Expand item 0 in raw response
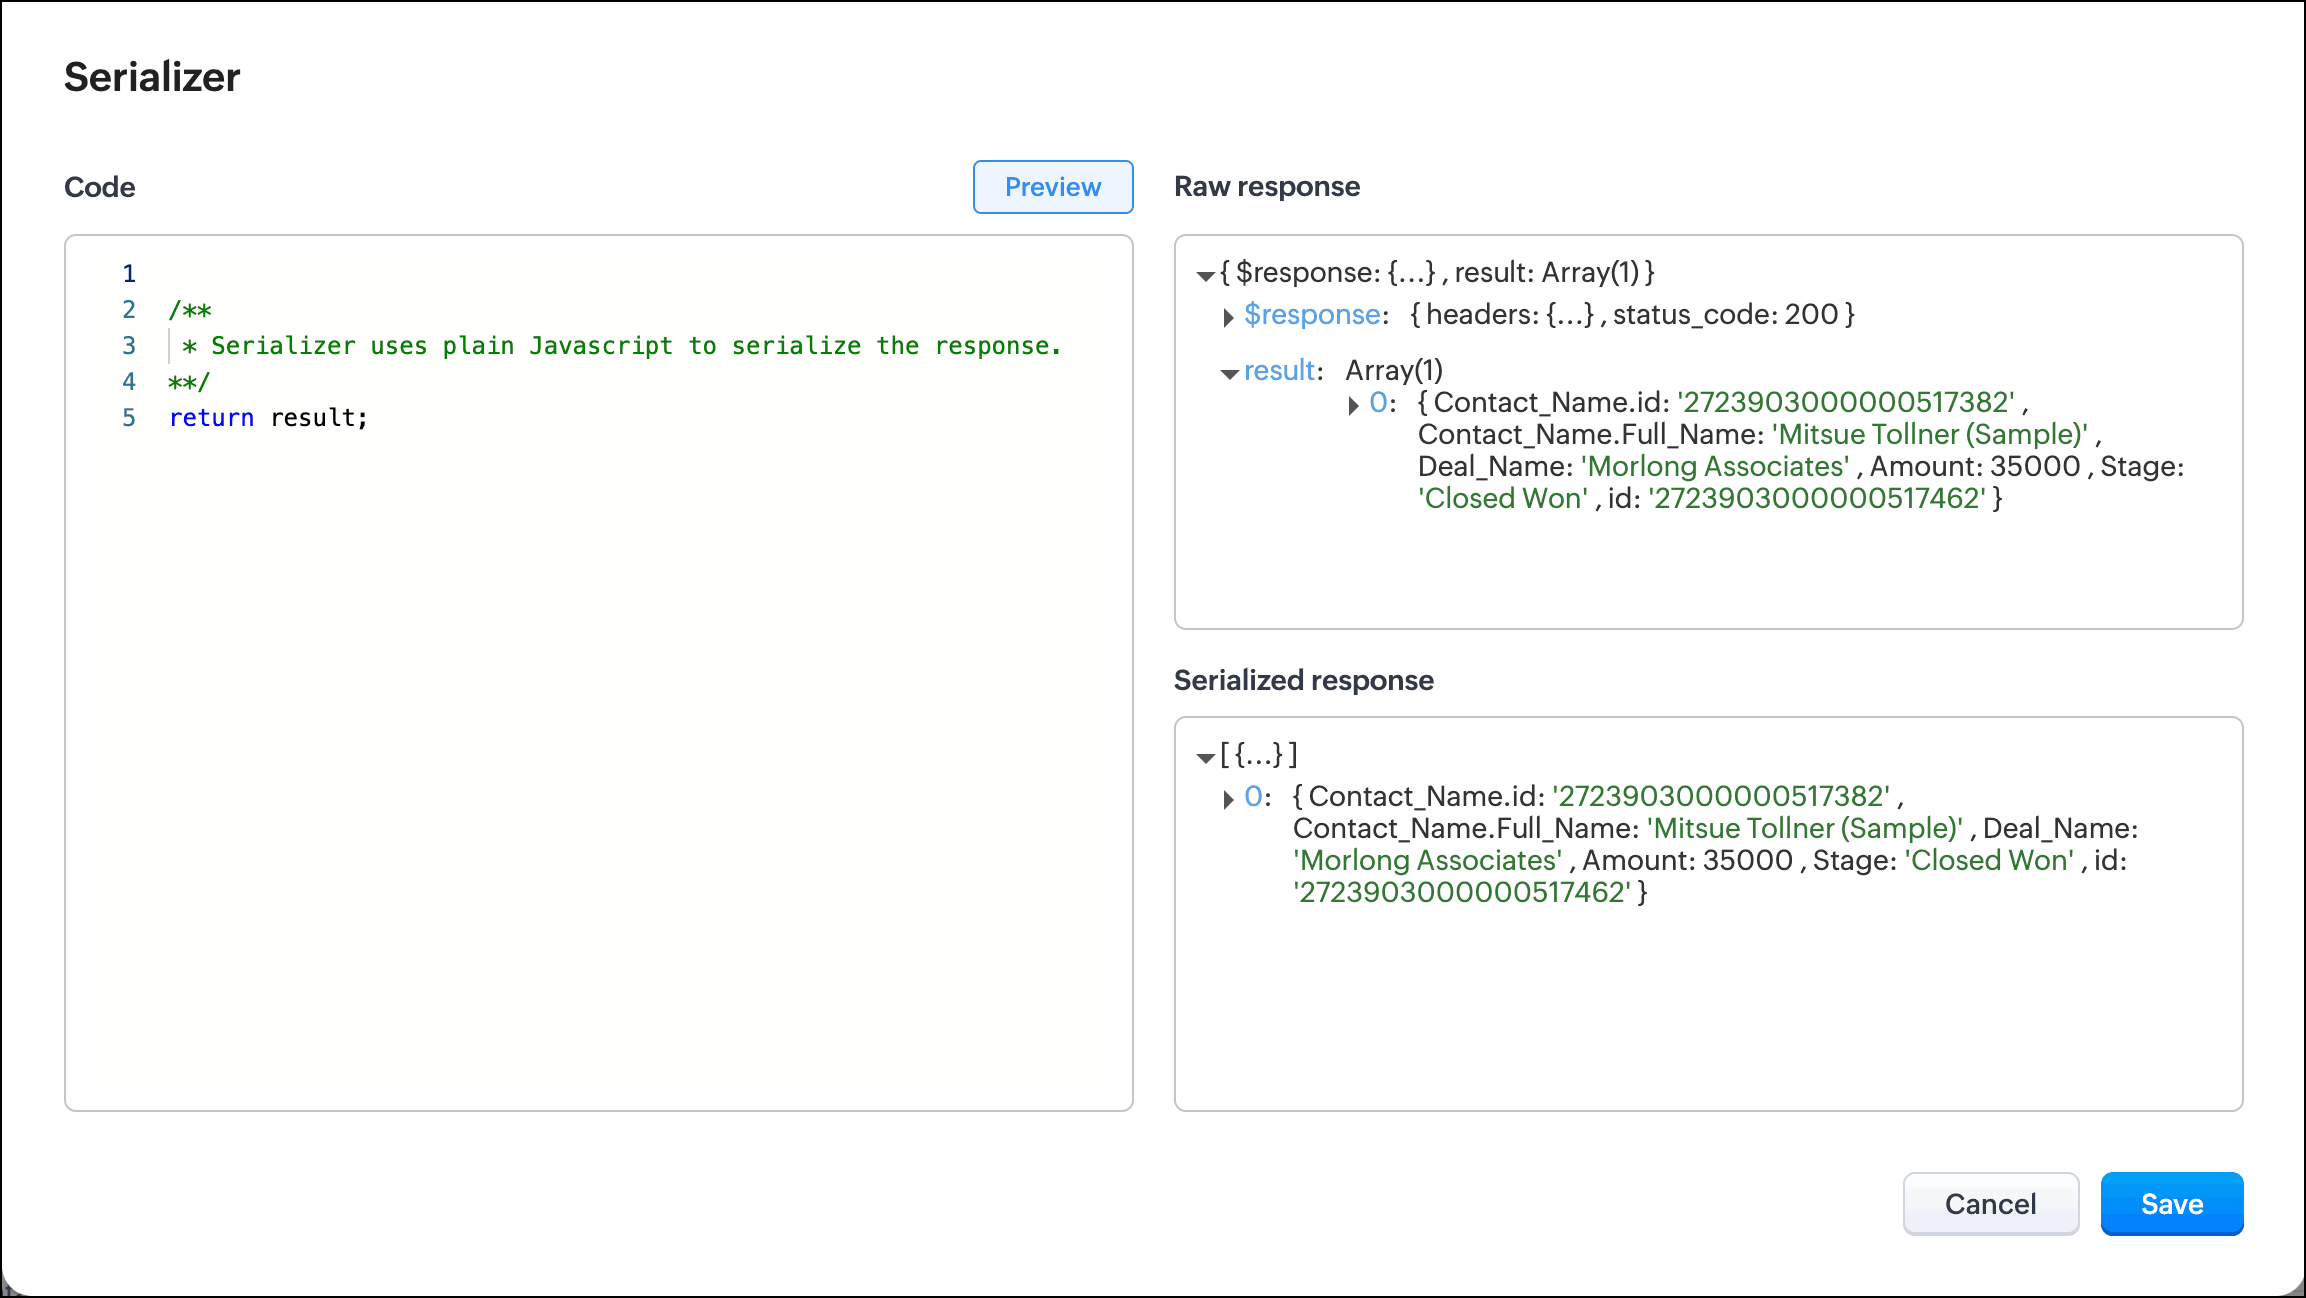This screenshot has height=1298, width=2306. [1353, 406]
